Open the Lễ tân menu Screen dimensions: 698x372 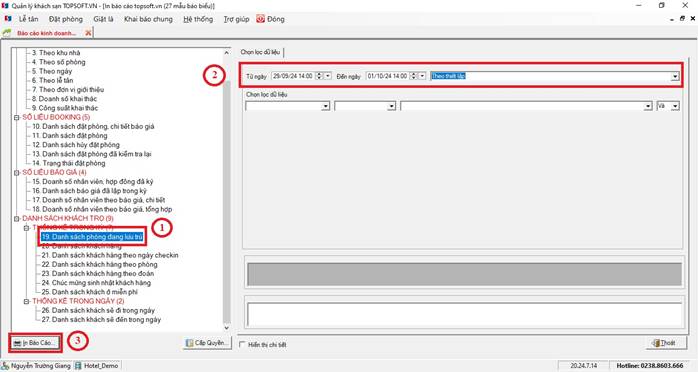(28, 19)
